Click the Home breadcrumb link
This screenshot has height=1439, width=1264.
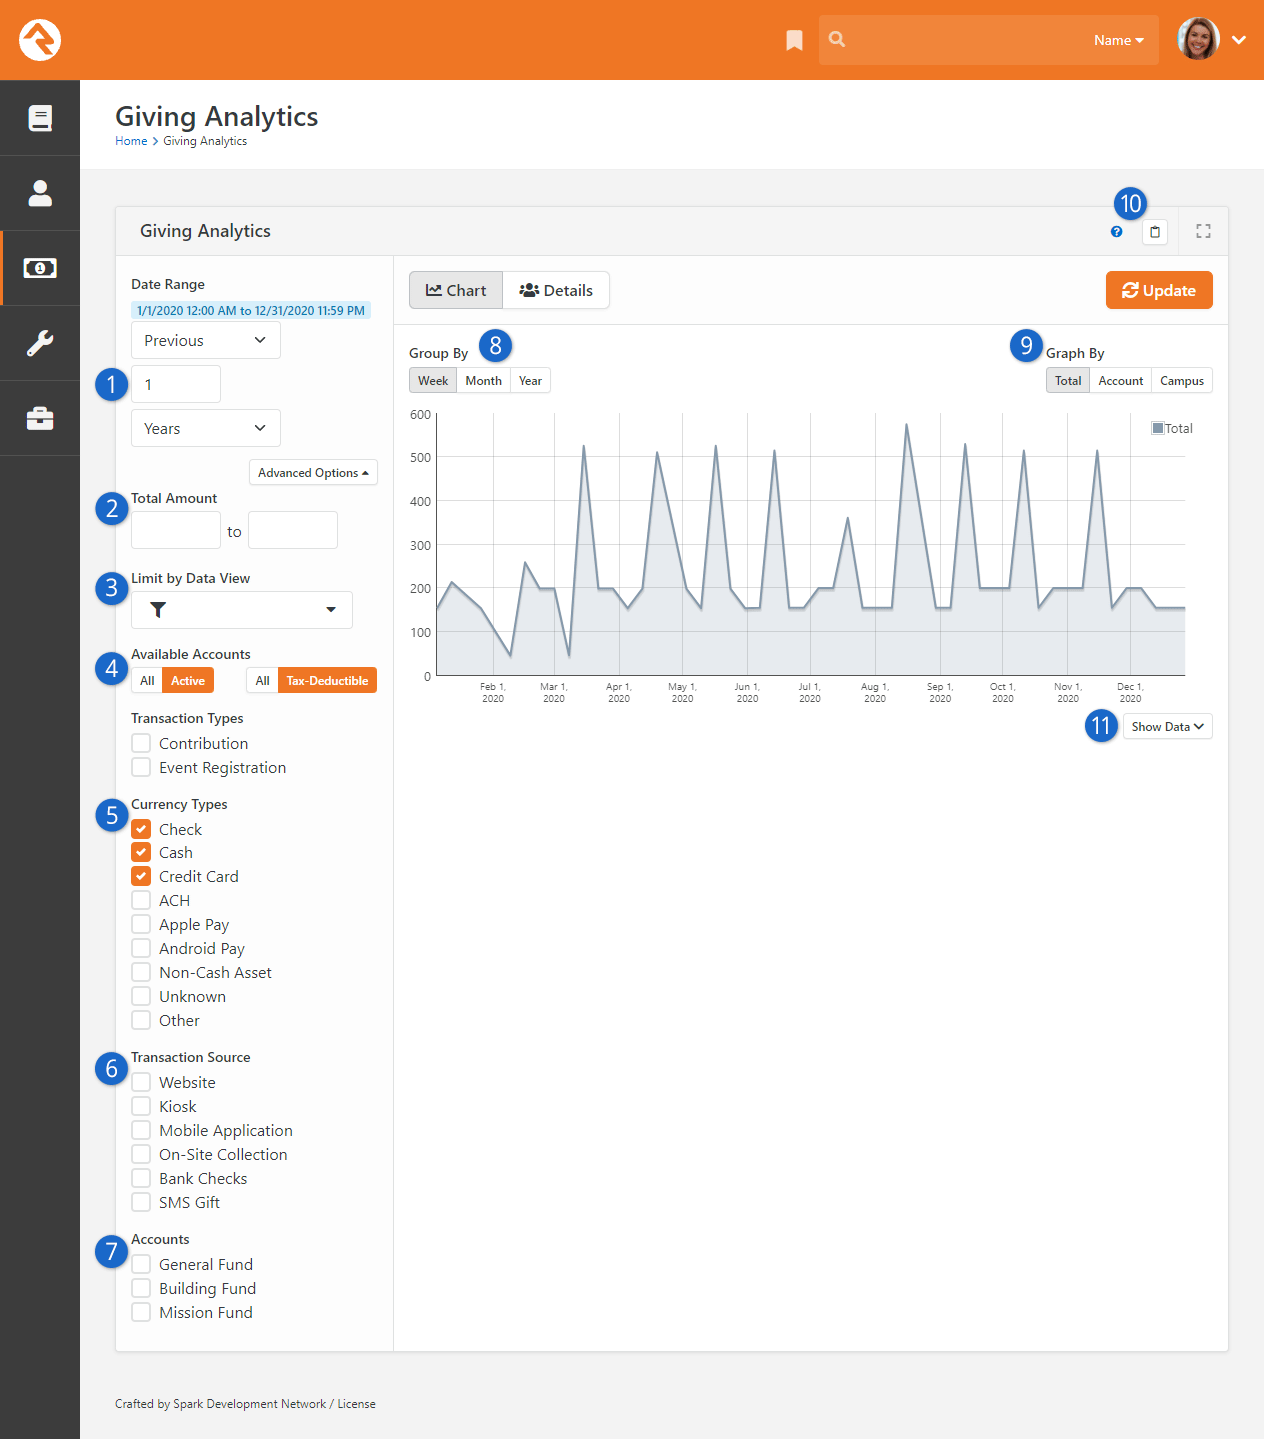[131, 141]
